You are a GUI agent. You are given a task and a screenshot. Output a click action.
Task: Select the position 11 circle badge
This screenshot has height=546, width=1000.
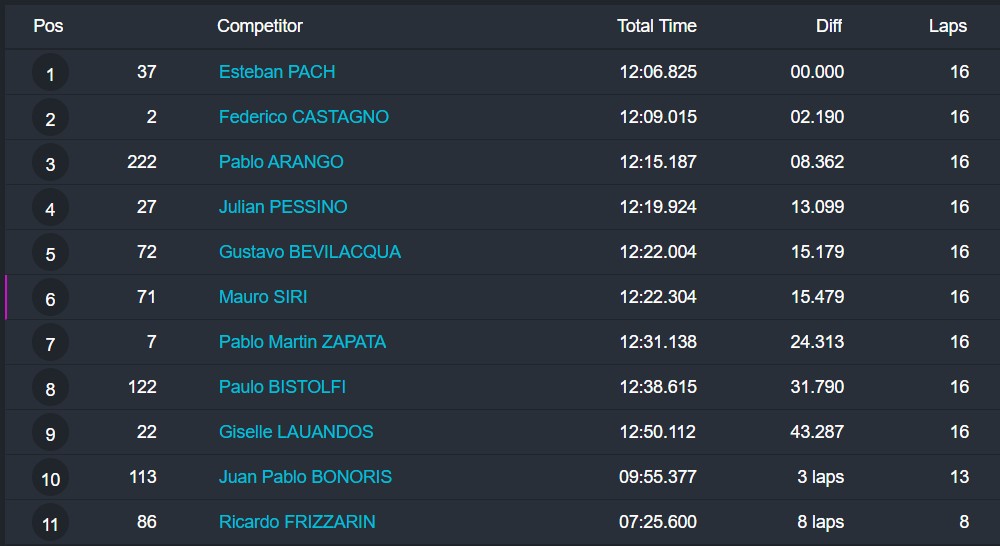(50, 523)
